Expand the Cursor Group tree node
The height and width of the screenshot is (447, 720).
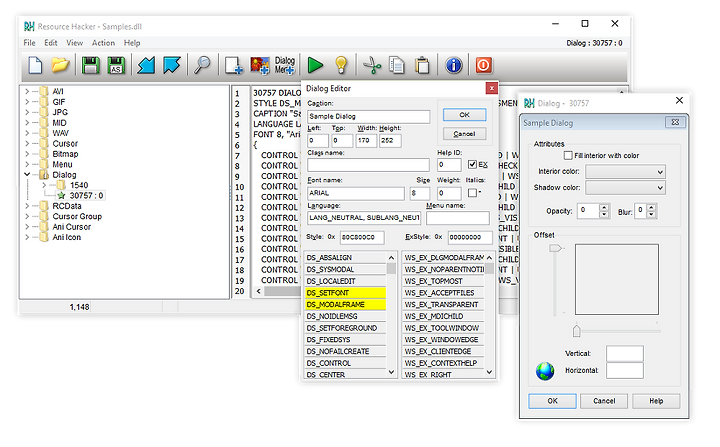pyautogui.click(x=27, y=216)
